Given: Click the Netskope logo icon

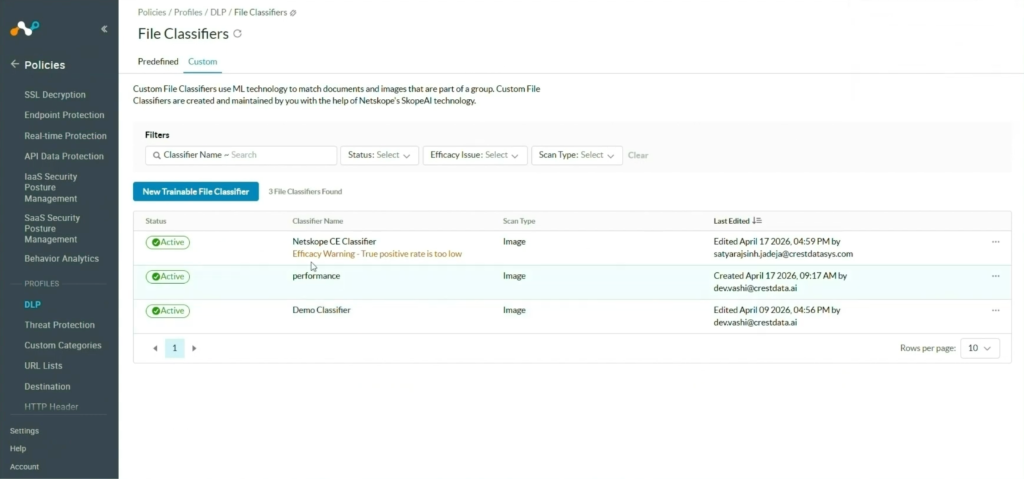Looking at the screenshot, I should [25, 29].
